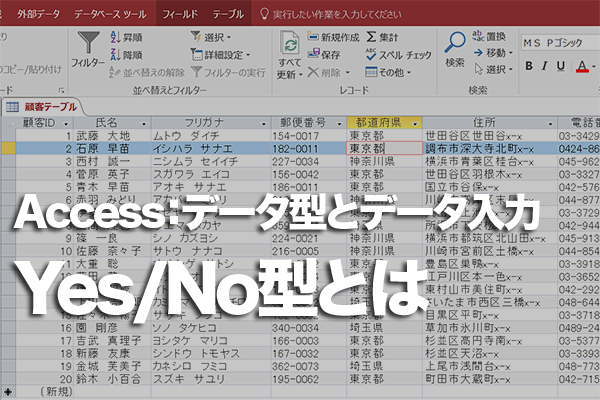
Task: Open 置換 replace tool
Action: 489,36
